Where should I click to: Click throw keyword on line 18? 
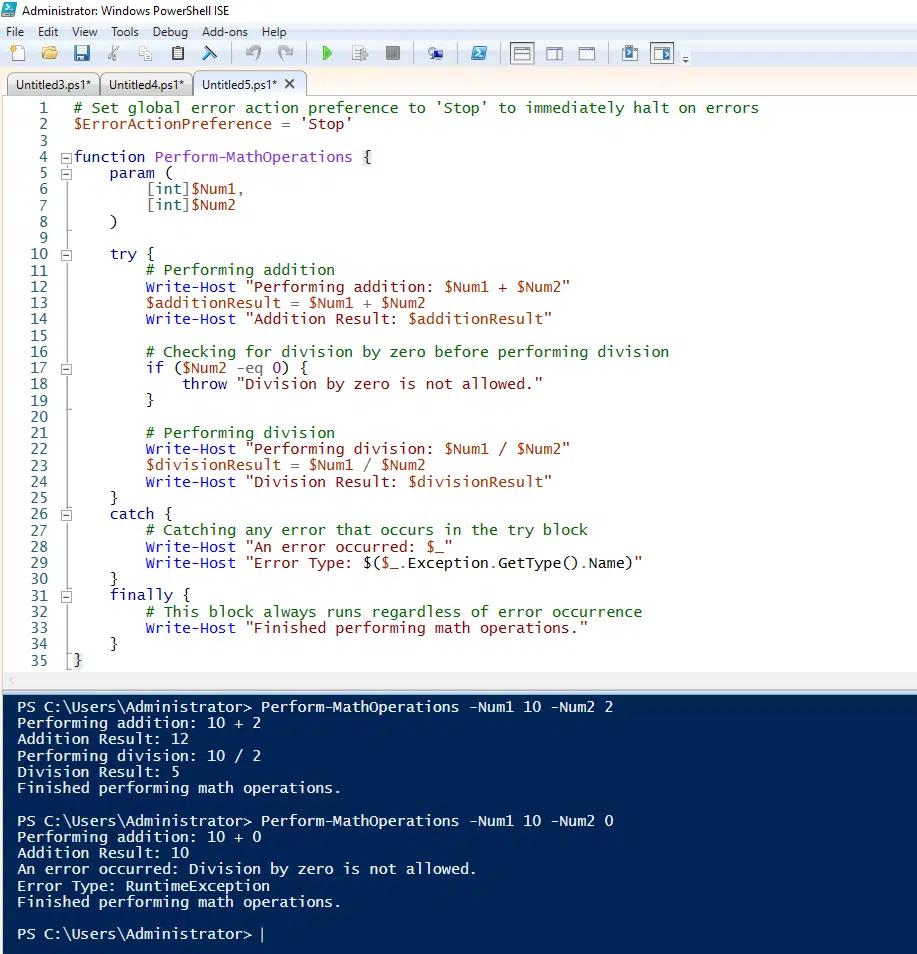coord(204,384)
